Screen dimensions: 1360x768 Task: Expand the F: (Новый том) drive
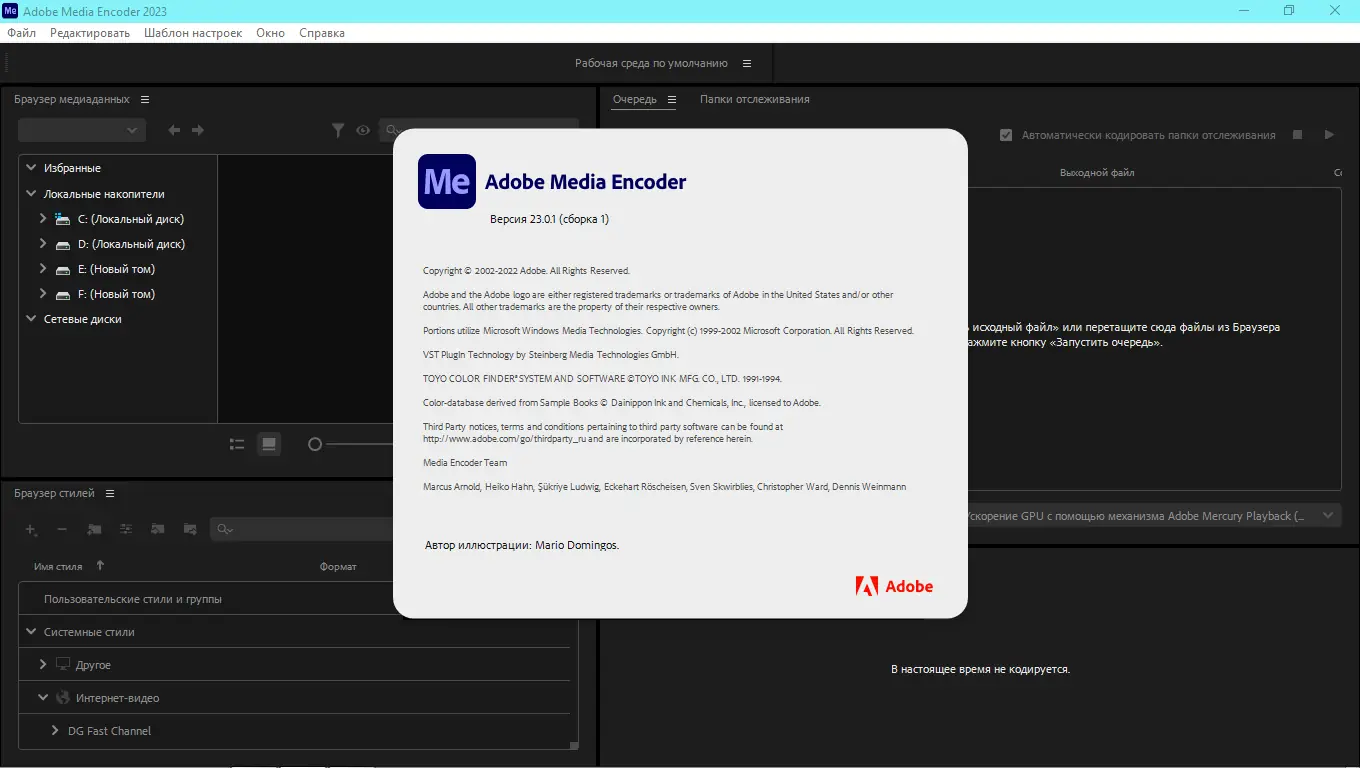tap(43, 294)
